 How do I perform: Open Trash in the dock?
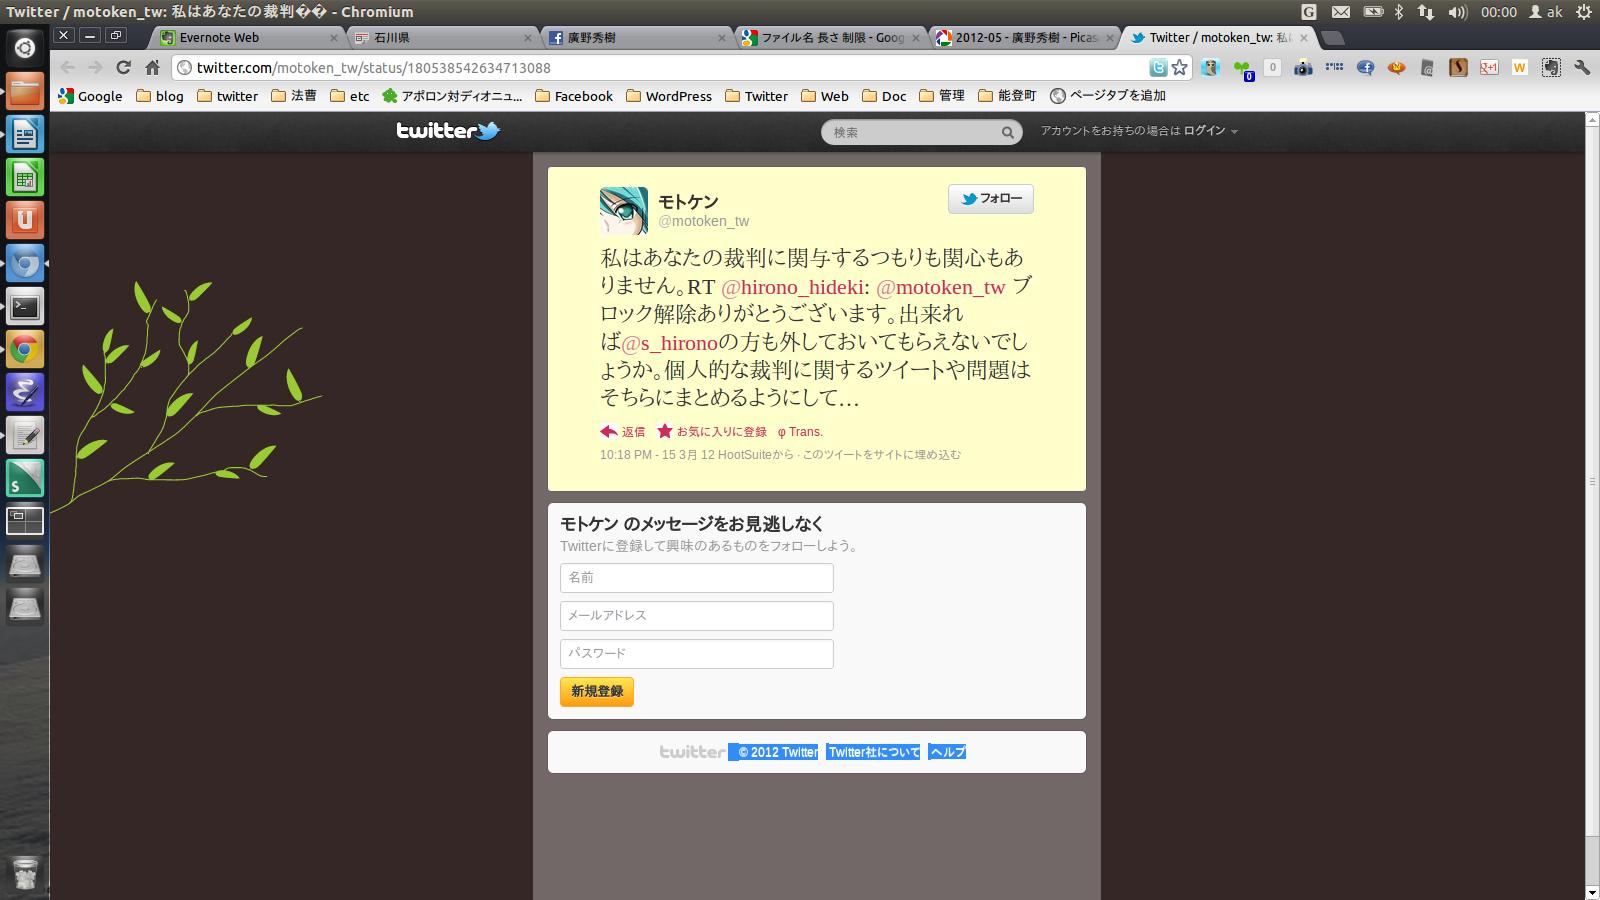(25, 873)
